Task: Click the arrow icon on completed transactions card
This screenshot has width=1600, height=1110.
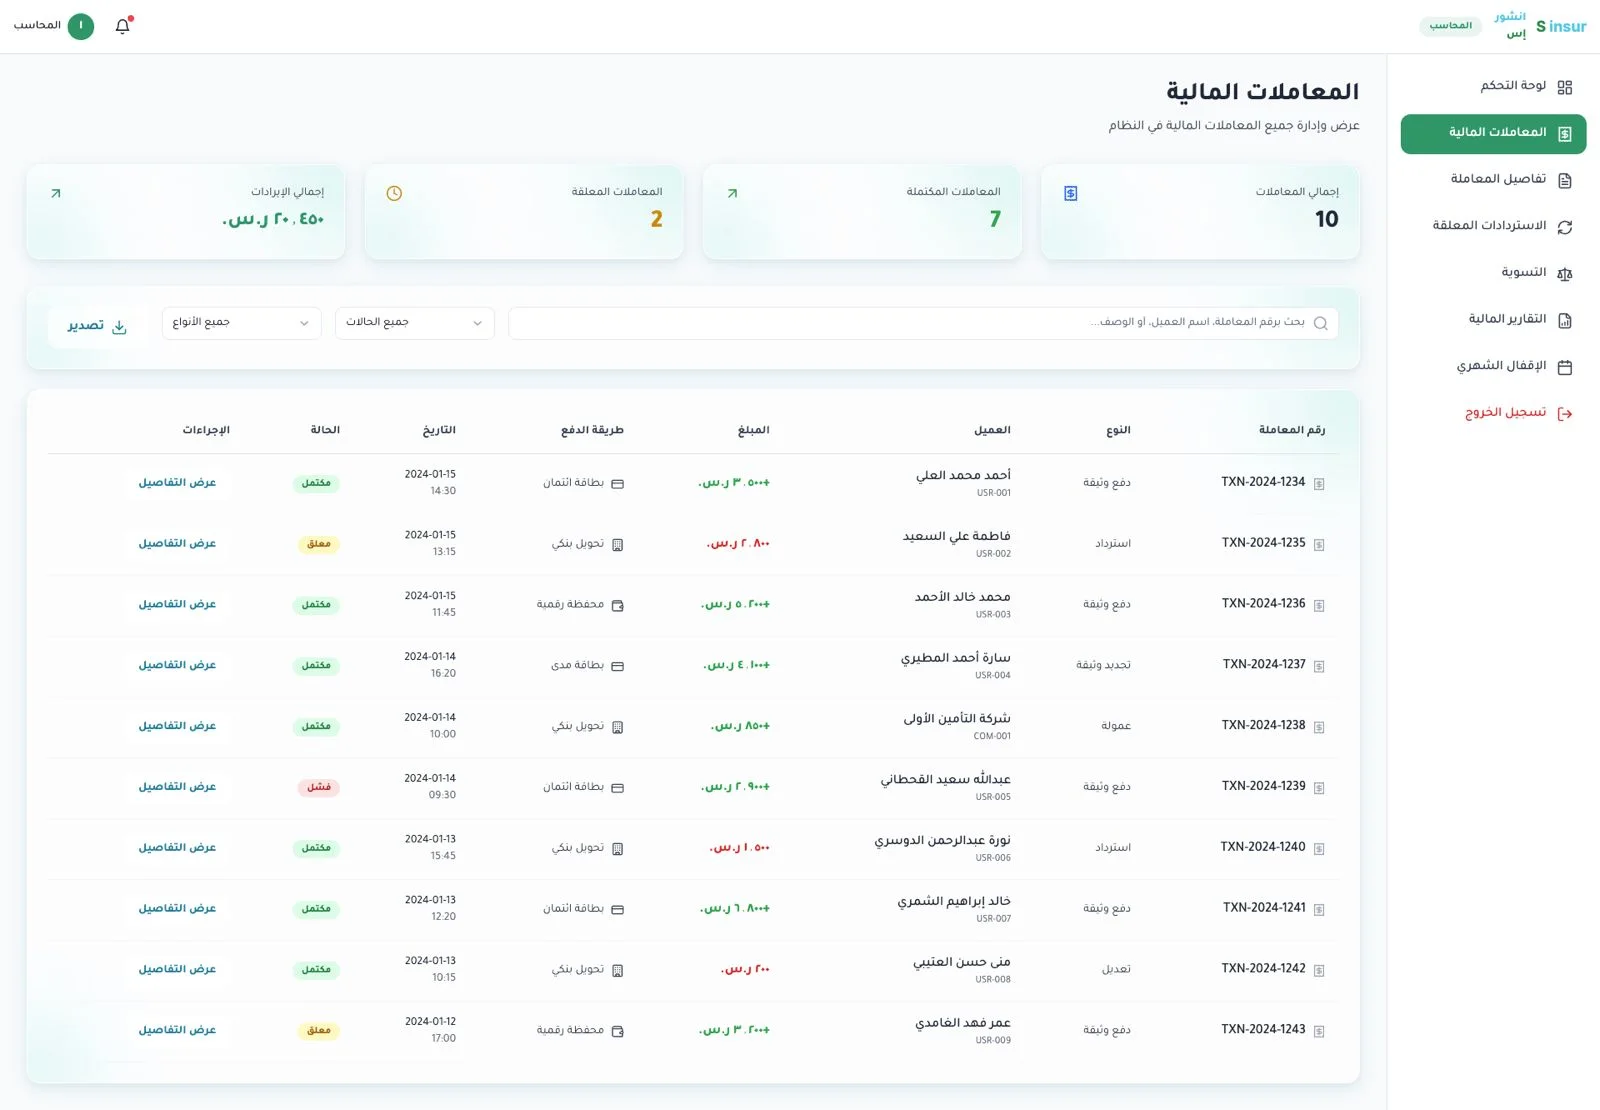Action: [x=732, y=193]
